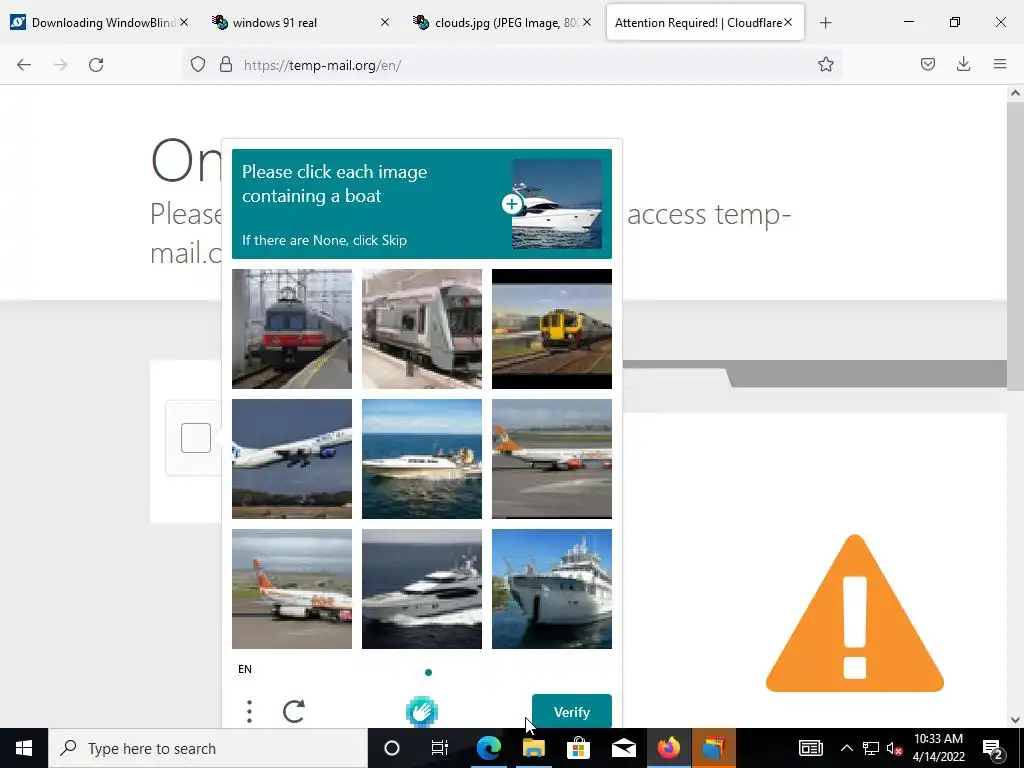Change captcha language from EN

tap(245, 669)
